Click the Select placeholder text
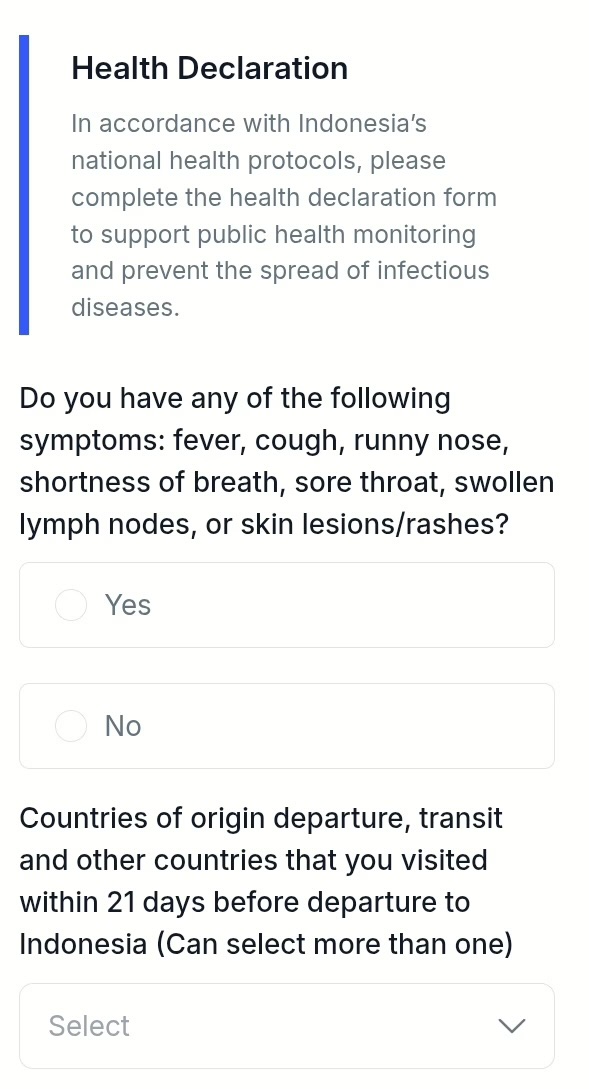 pos(89,1026)
